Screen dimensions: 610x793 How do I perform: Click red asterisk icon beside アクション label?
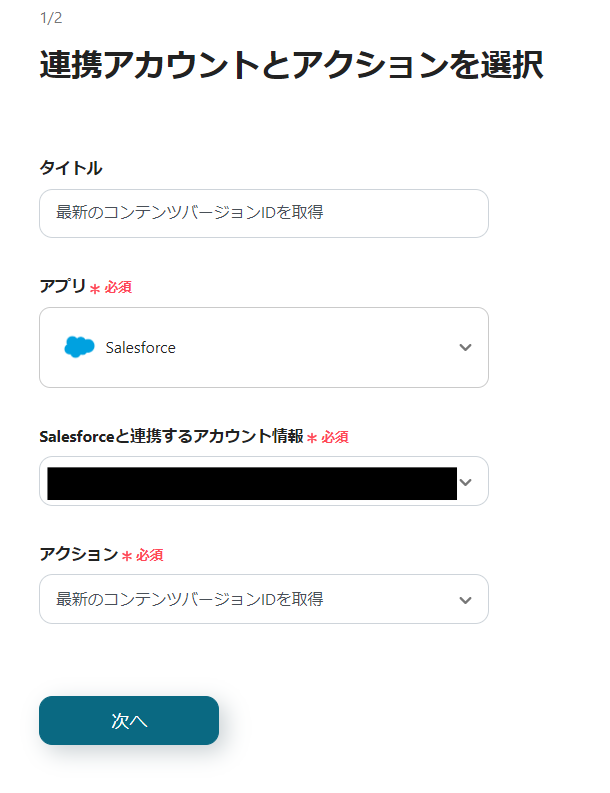127,556
